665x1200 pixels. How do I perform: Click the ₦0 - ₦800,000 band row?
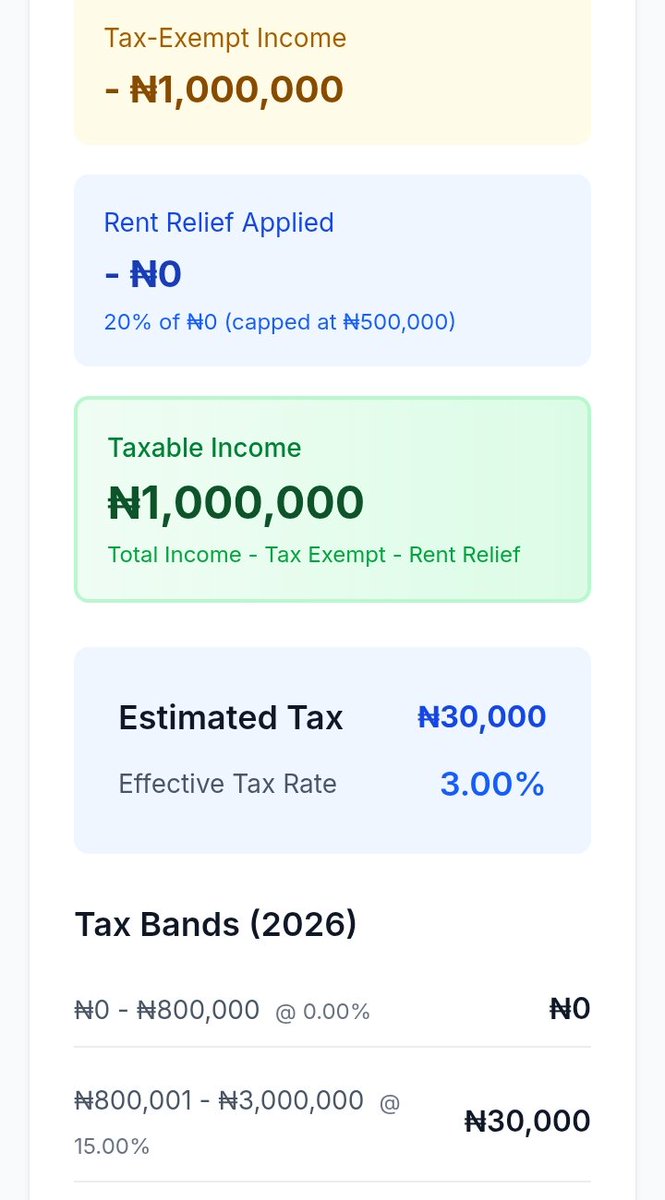(332, 1009)
